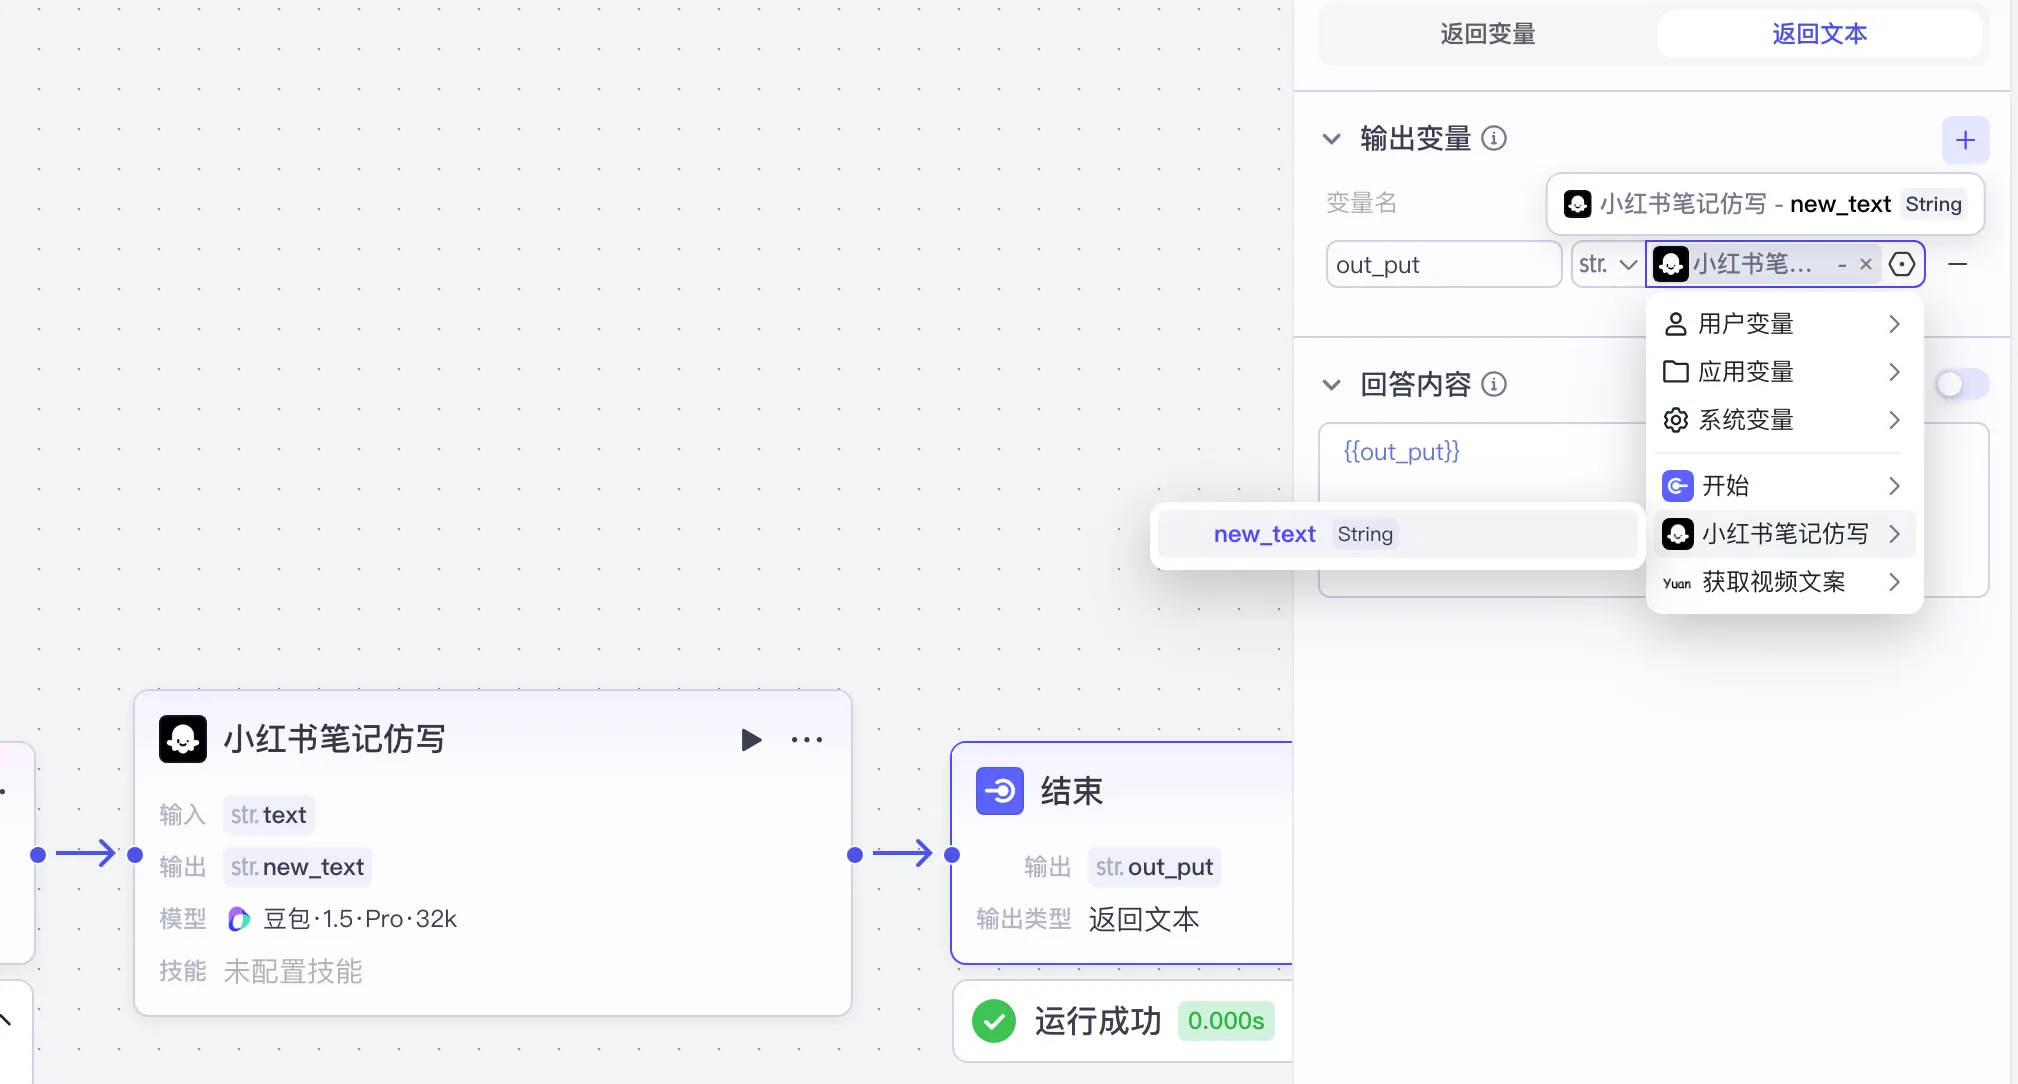
Task: Open the three-dot menu on 小红书笔记仿写 node
Action: pos(806,740)
